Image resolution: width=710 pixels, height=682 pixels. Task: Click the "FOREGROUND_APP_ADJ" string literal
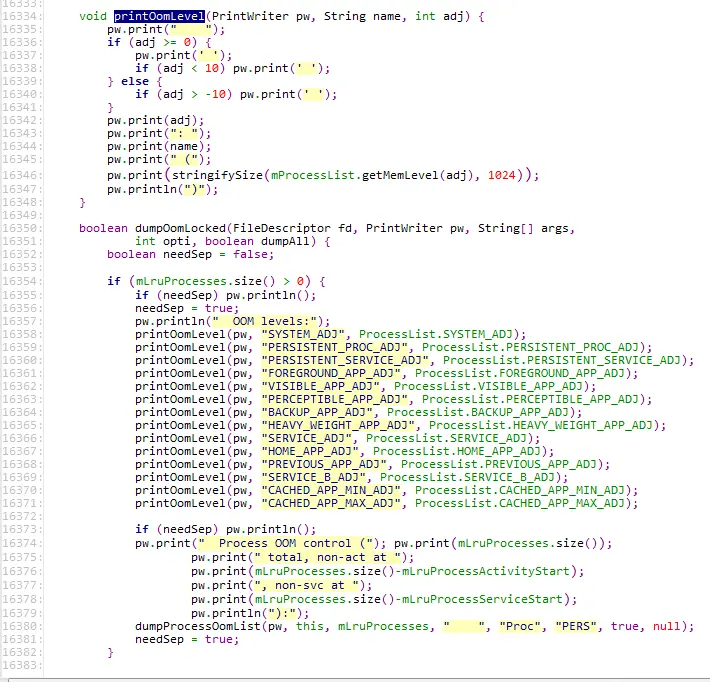click(331, 374)
